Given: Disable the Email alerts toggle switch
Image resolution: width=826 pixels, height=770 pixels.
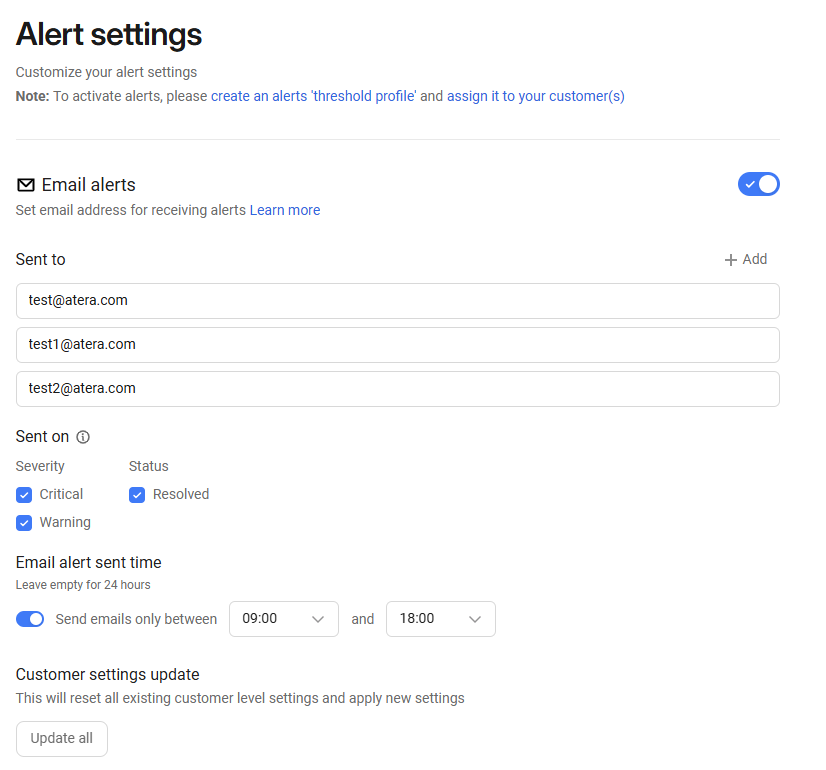Looking at the screenshot, I should (759, 184).
